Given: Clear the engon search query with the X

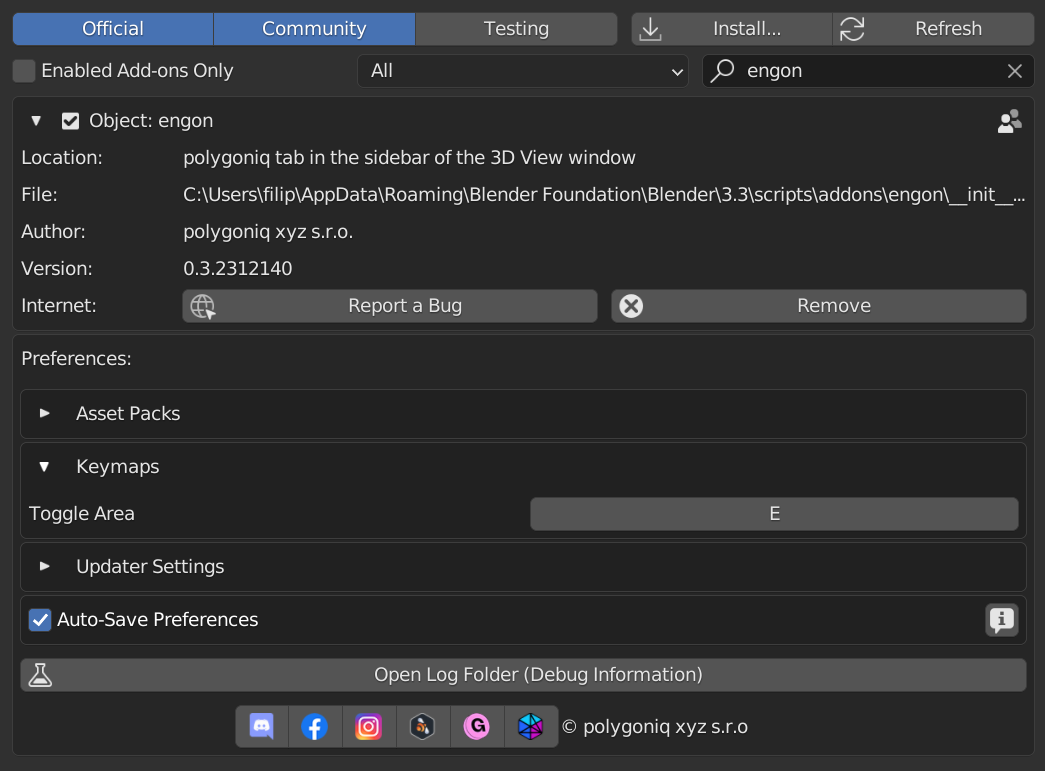Looking at the screenshot, I should tap(1015, 70).
